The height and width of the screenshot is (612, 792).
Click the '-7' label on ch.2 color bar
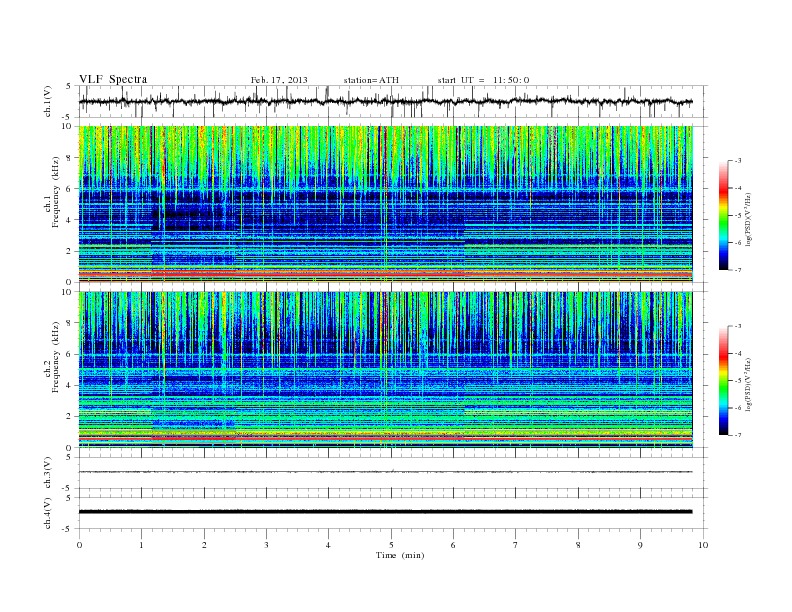point(738,435)
